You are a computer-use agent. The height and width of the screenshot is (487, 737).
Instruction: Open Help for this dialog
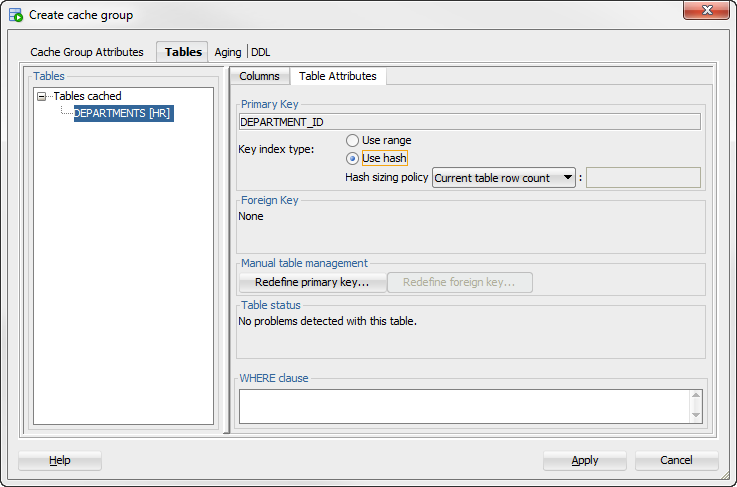60,460
